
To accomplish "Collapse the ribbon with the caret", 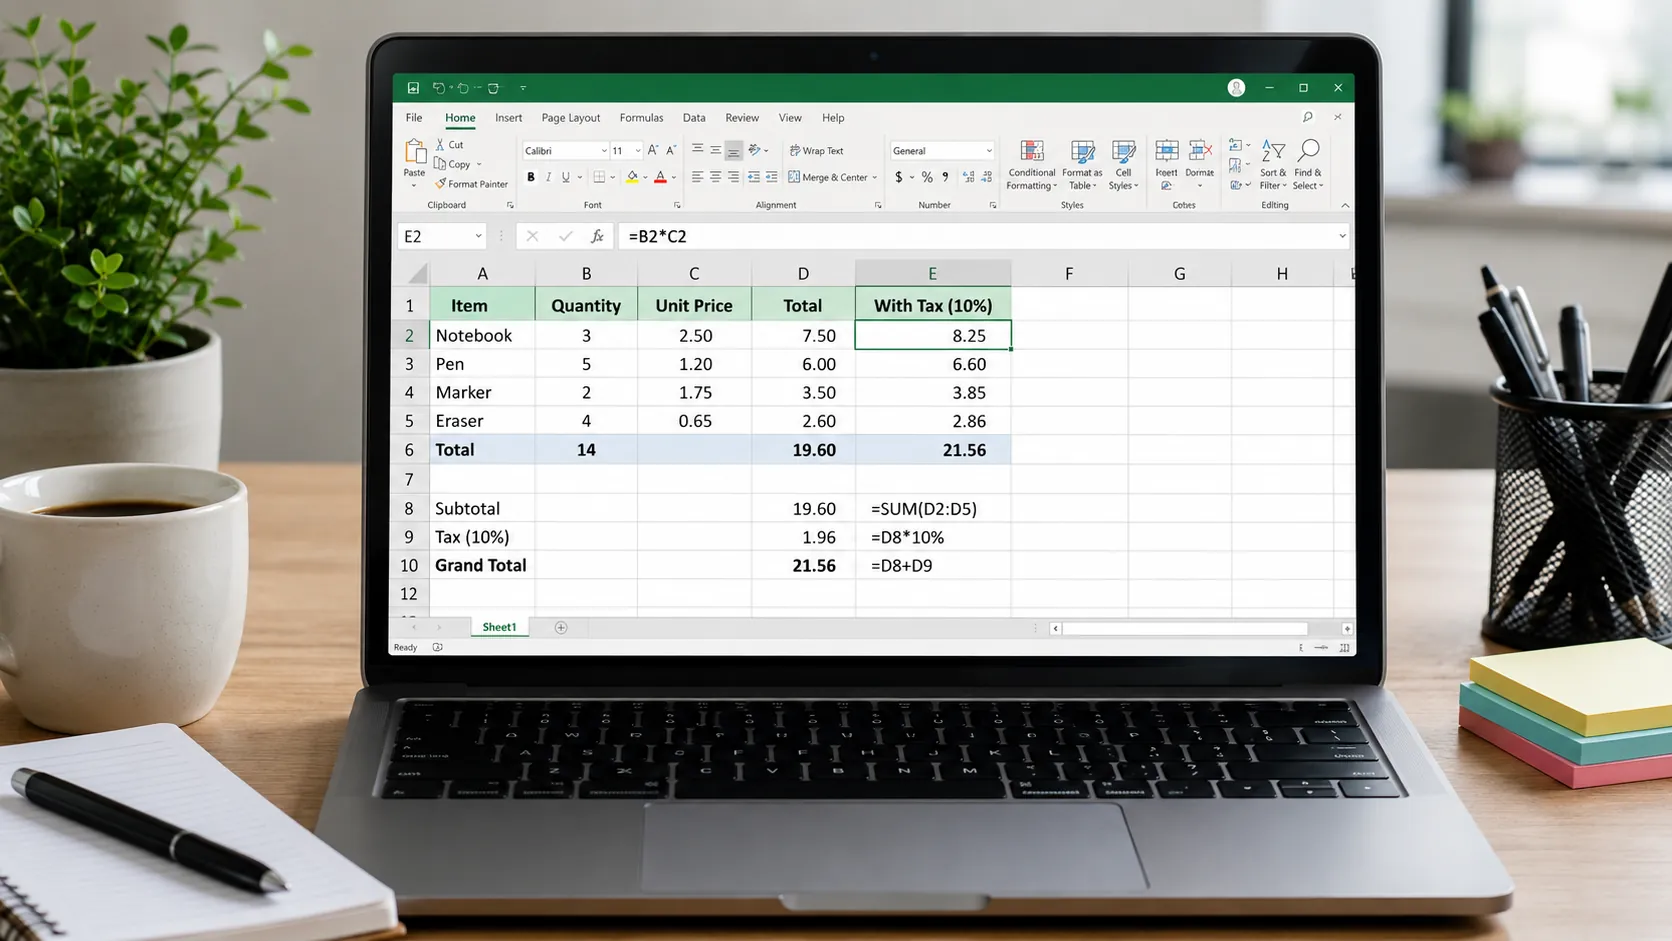I will point(1345,205).
